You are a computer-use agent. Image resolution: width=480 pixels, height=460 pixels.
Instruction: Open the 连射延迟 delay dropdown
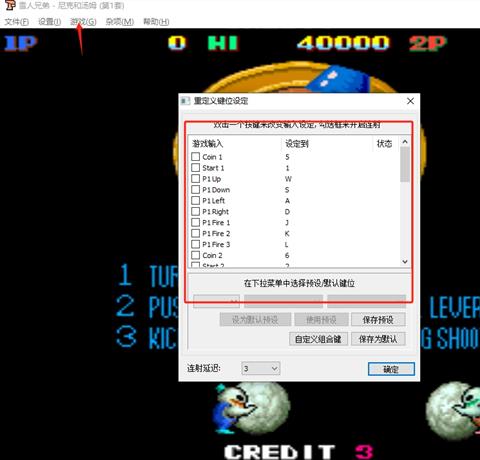pyautogui.click(x=261, y=369)
